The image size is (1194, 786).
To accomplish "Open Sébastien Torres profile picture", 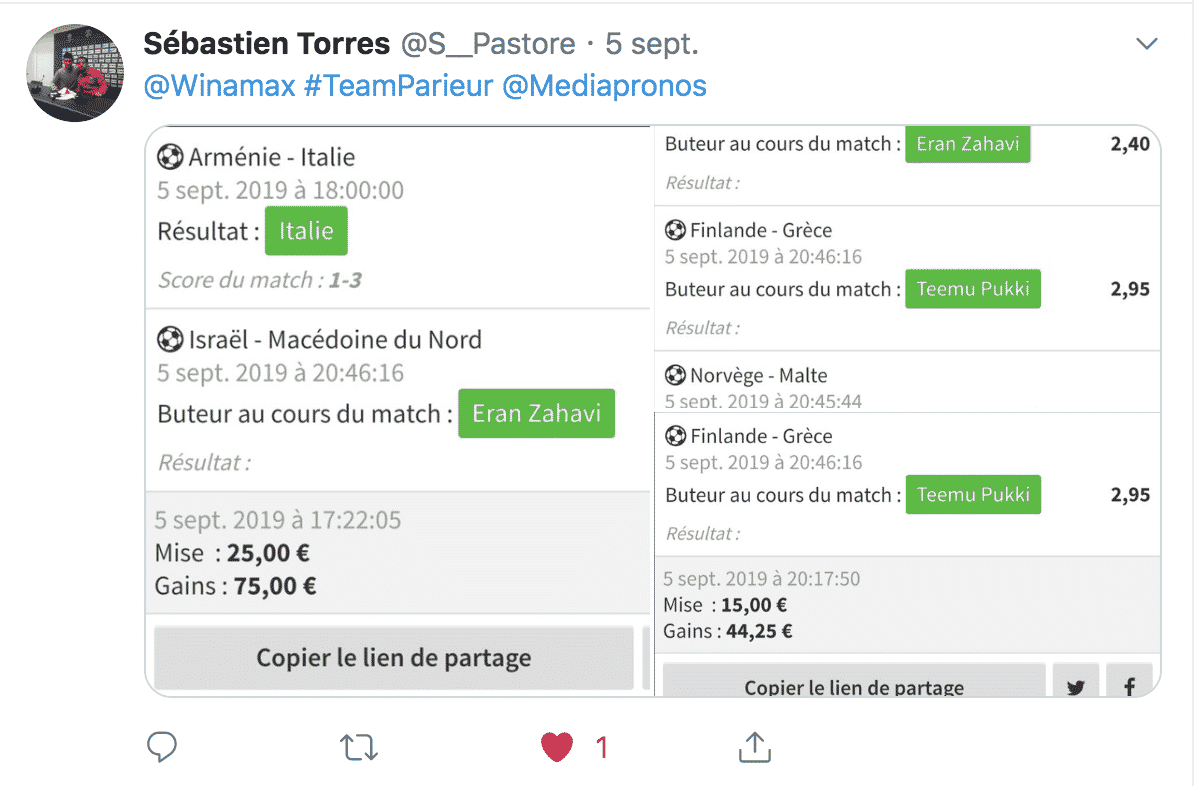I will 75,72.
